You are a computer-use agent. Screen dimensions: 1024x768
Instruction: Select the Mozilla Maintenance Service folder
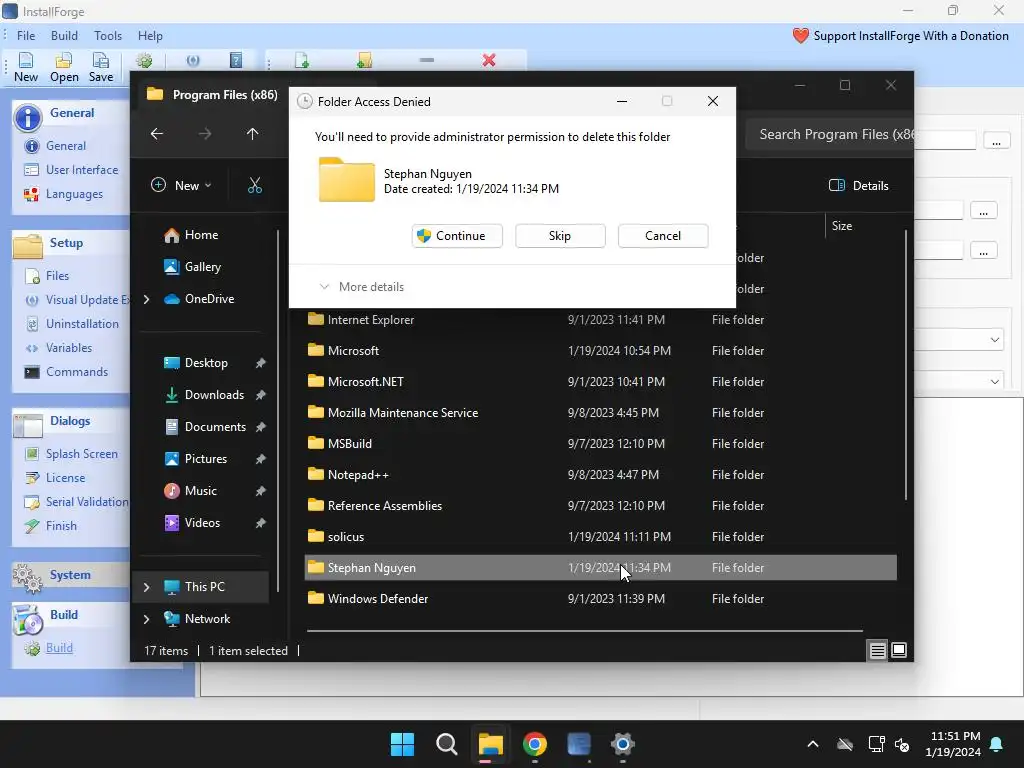(x=600, y=413)
